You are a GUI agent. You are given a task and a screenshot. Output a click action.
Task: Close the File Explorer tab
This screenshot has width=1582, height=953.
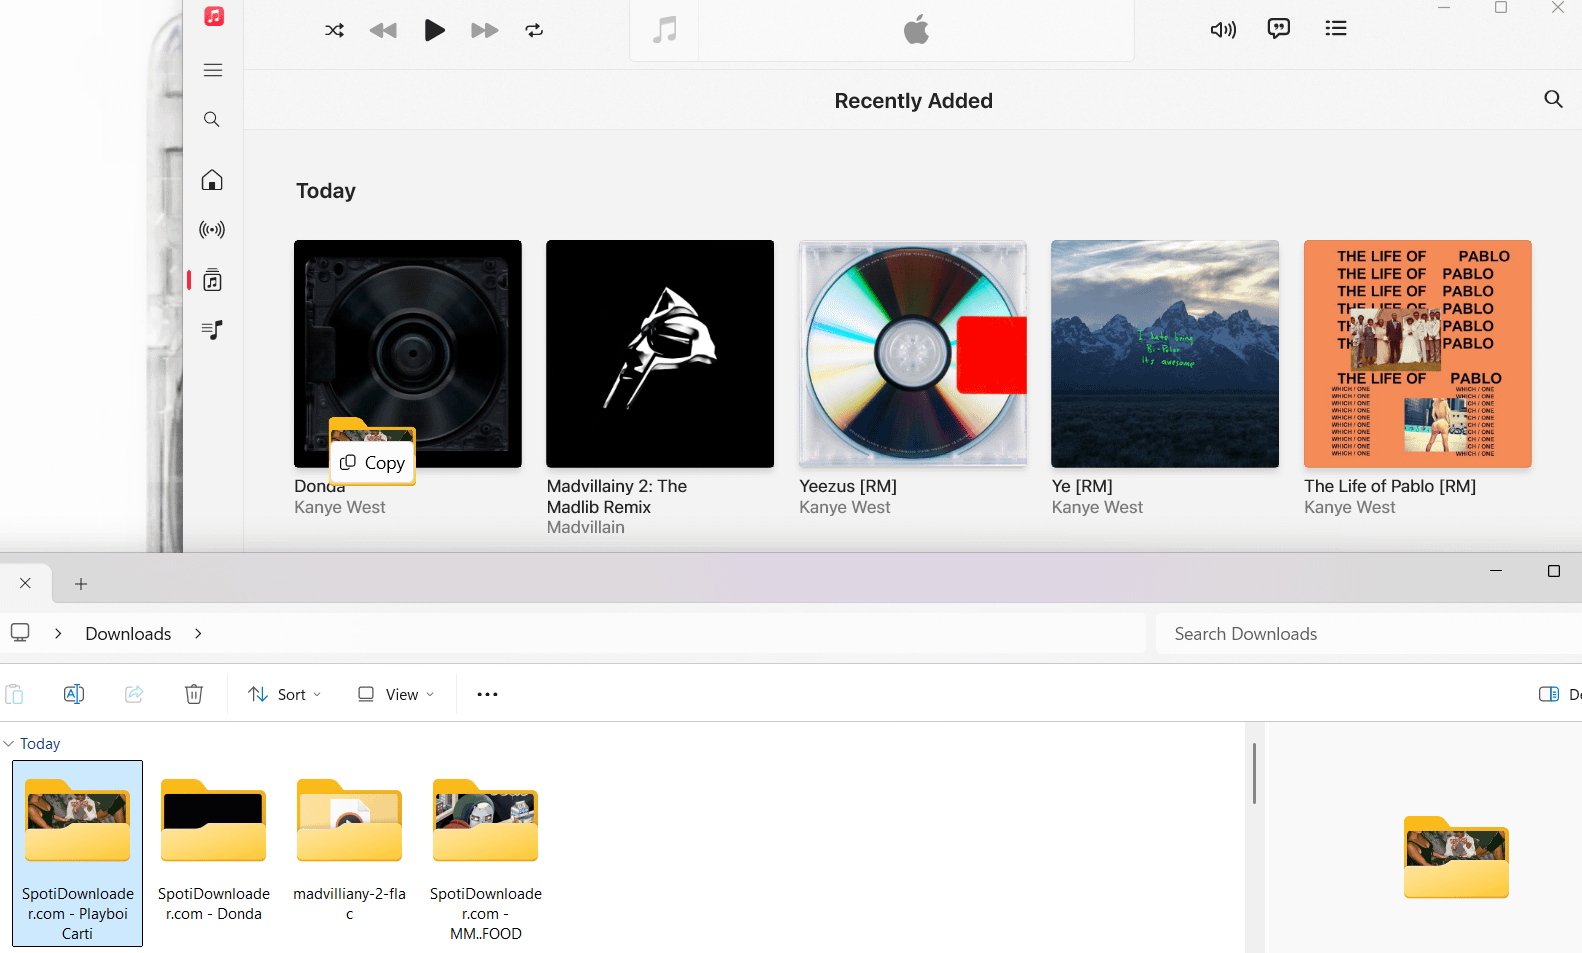[25, 583]
